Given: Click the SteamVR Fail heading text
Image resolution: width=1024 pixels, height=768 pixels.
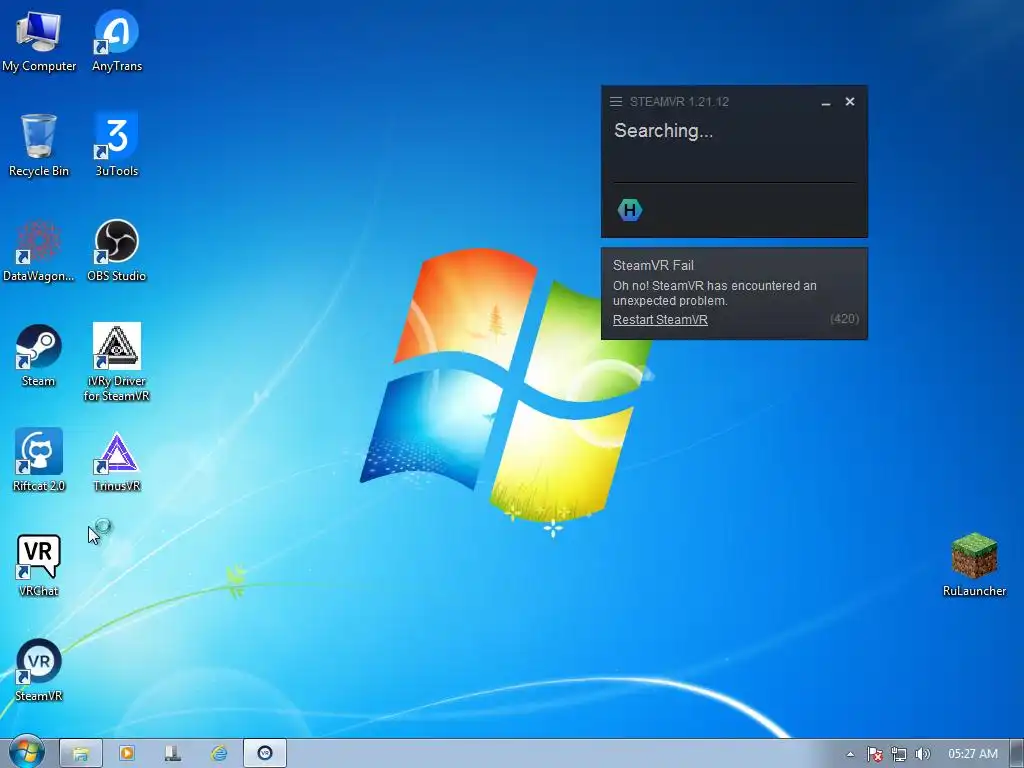Looking at the screenshot, I should (x=653, y=265).
